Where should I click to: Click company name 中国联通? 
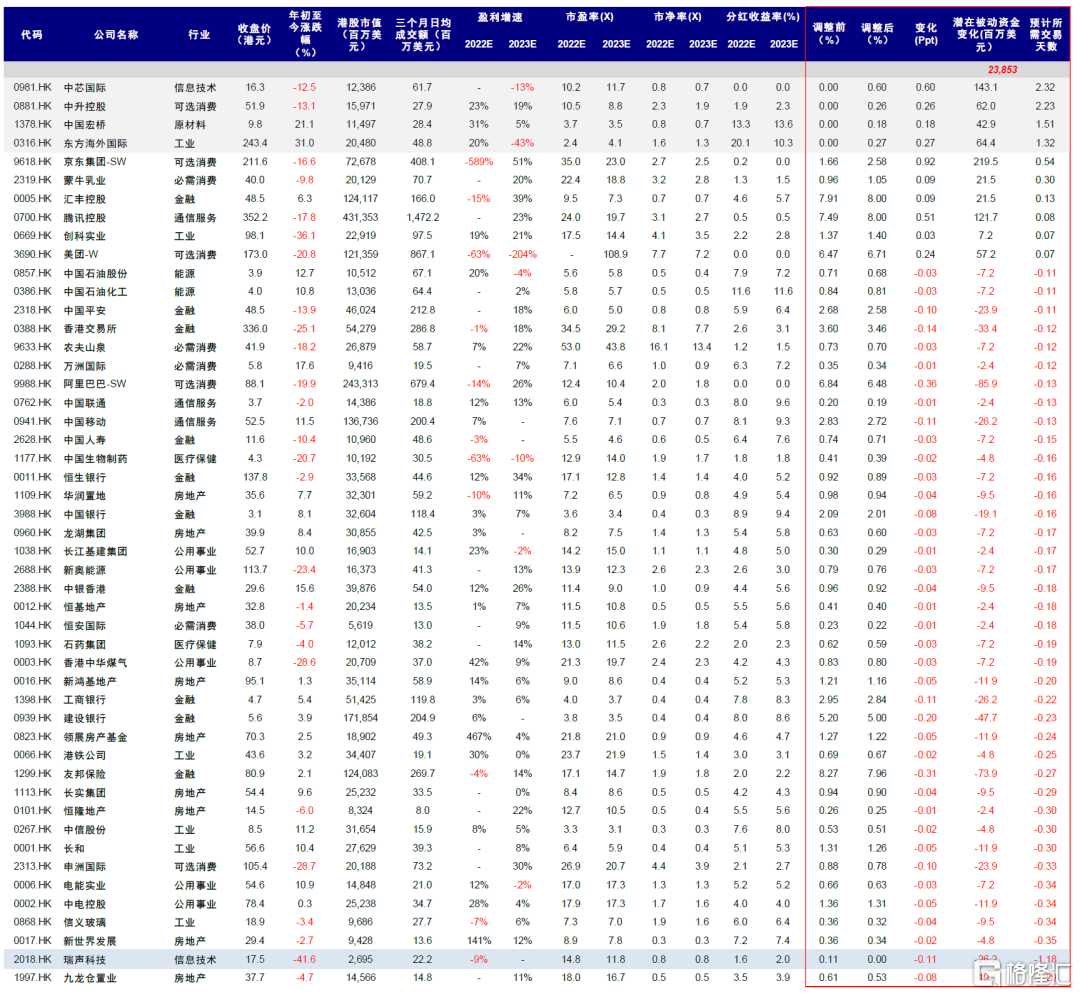coord(85,403)
